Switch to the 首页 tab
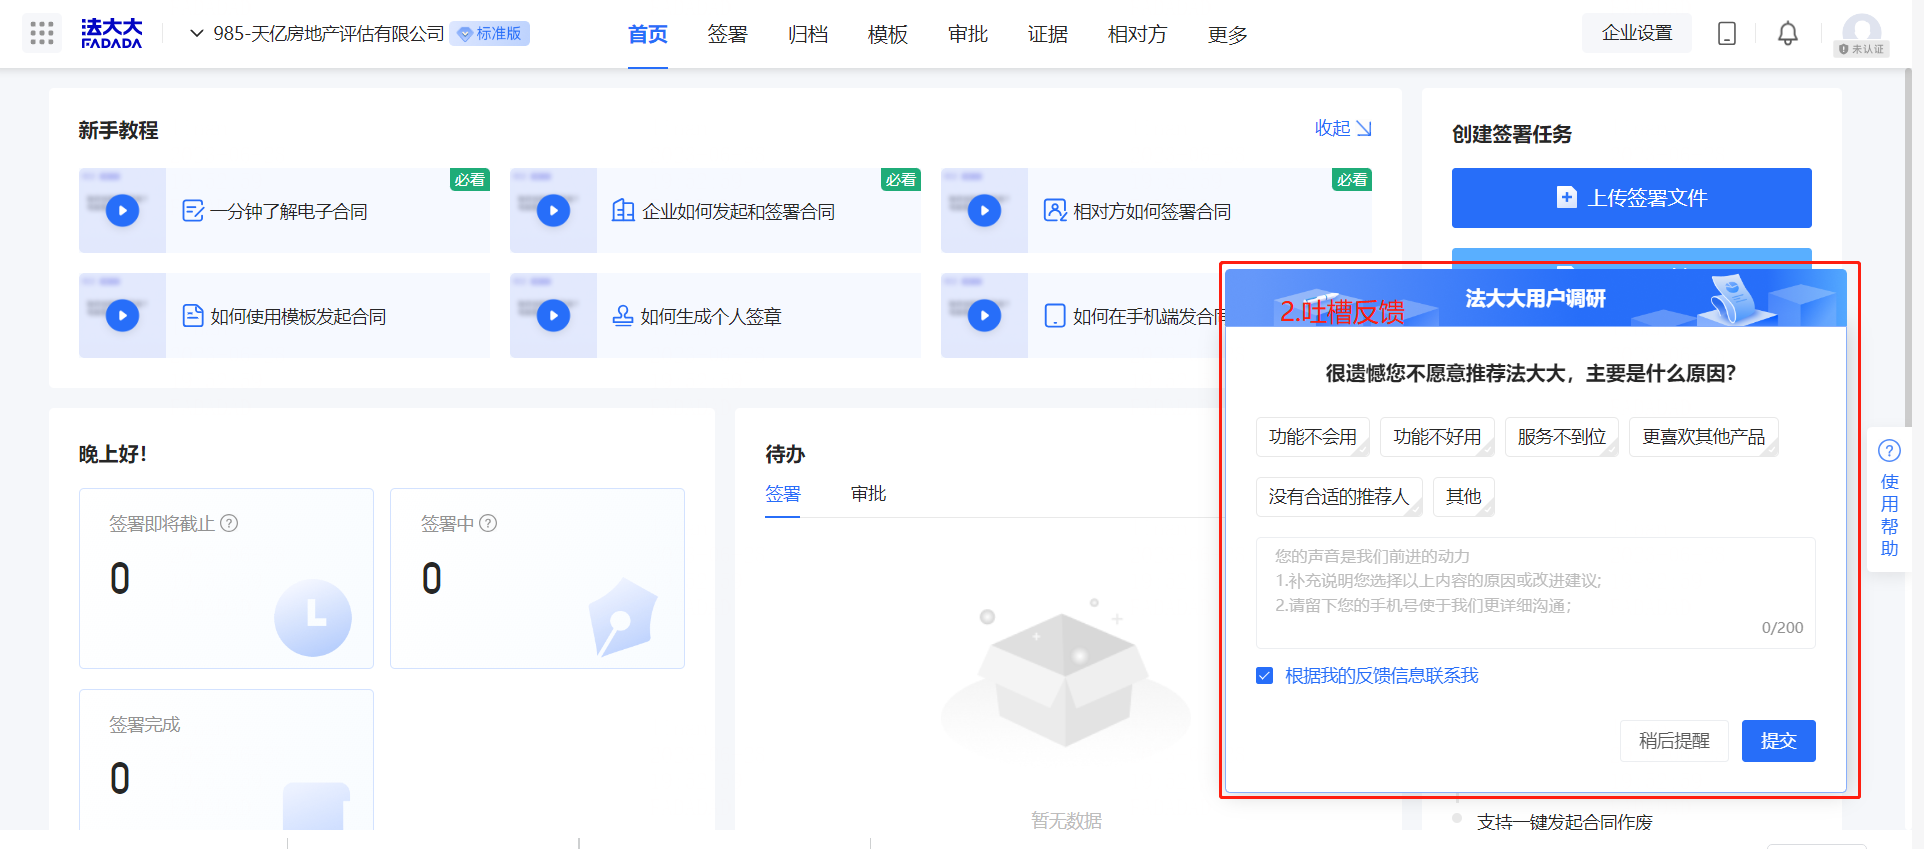Image resolution: width=1924 pixels, height=849 pixels. (648, 34)
